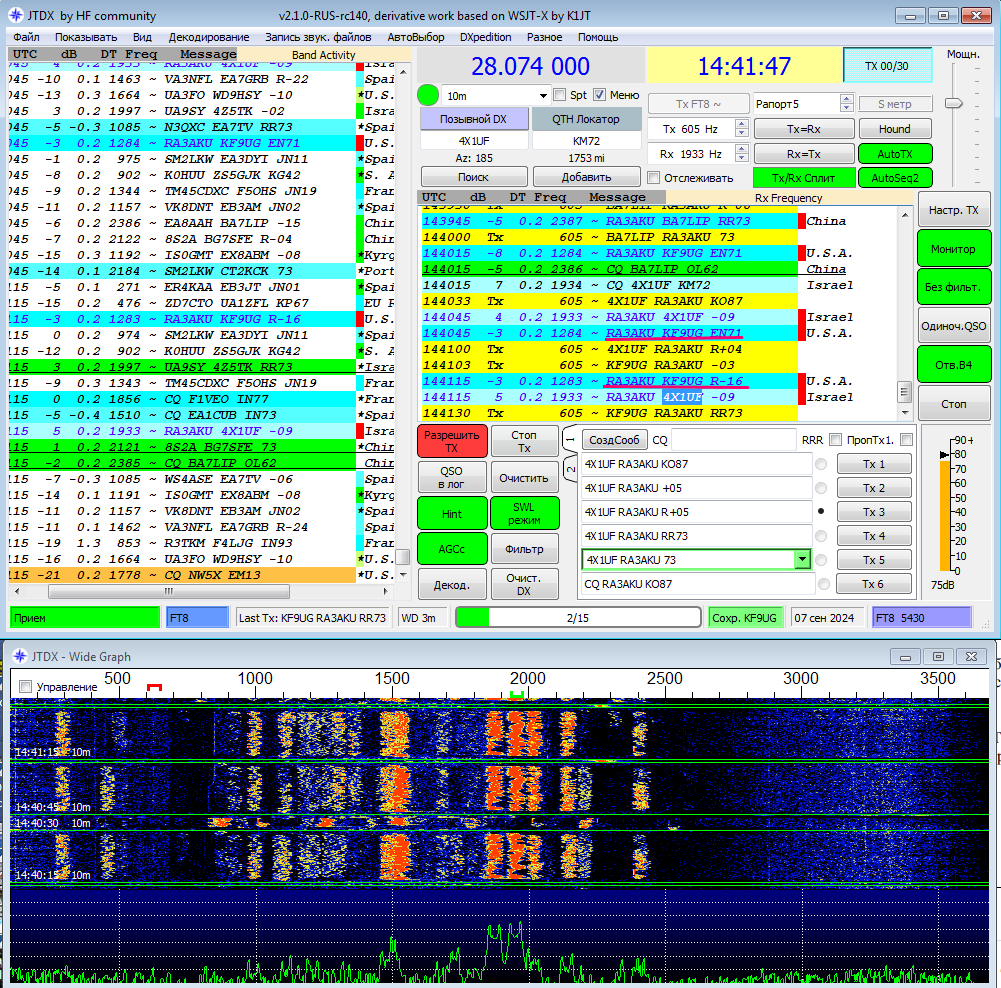
Task: Toggle the RRR checkbox
Action: (834, 440)
